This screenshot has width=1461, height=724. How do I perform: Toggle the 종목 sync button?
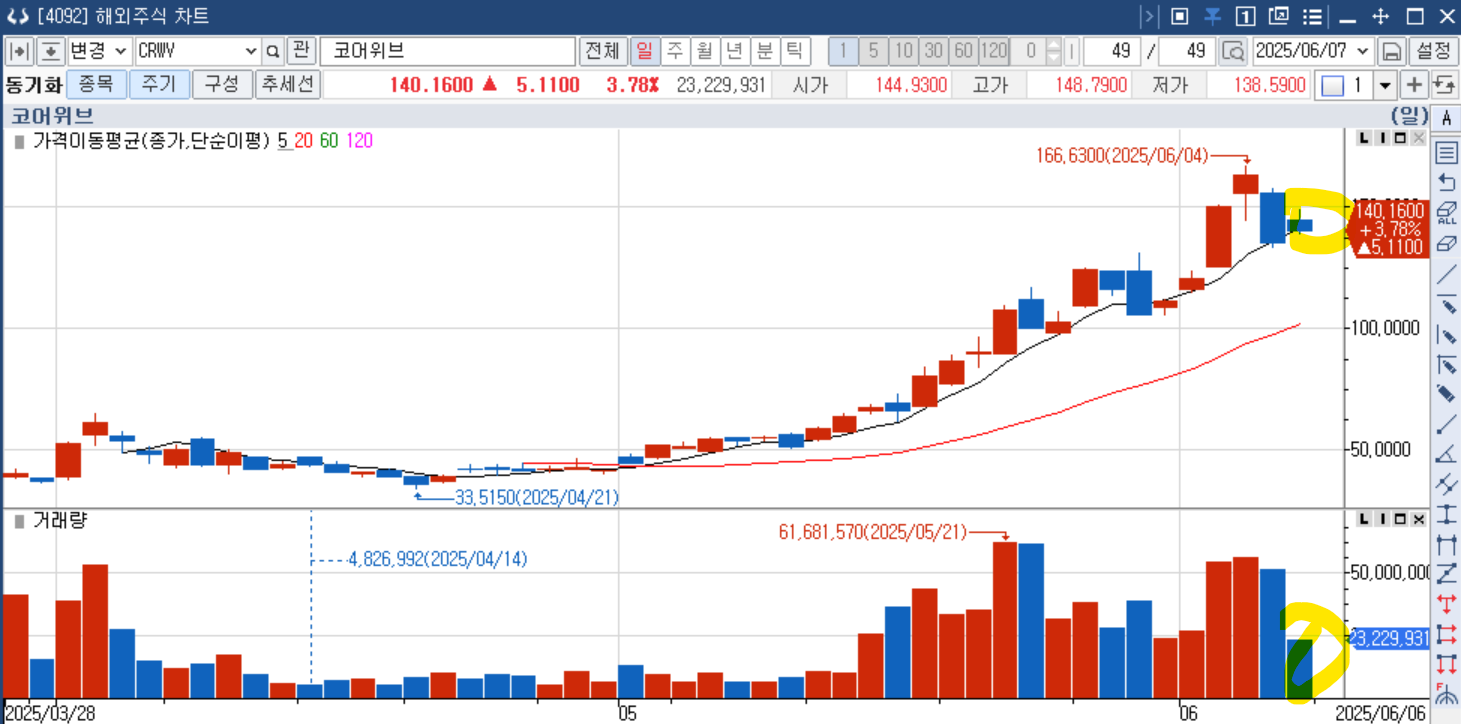point(97,85)
